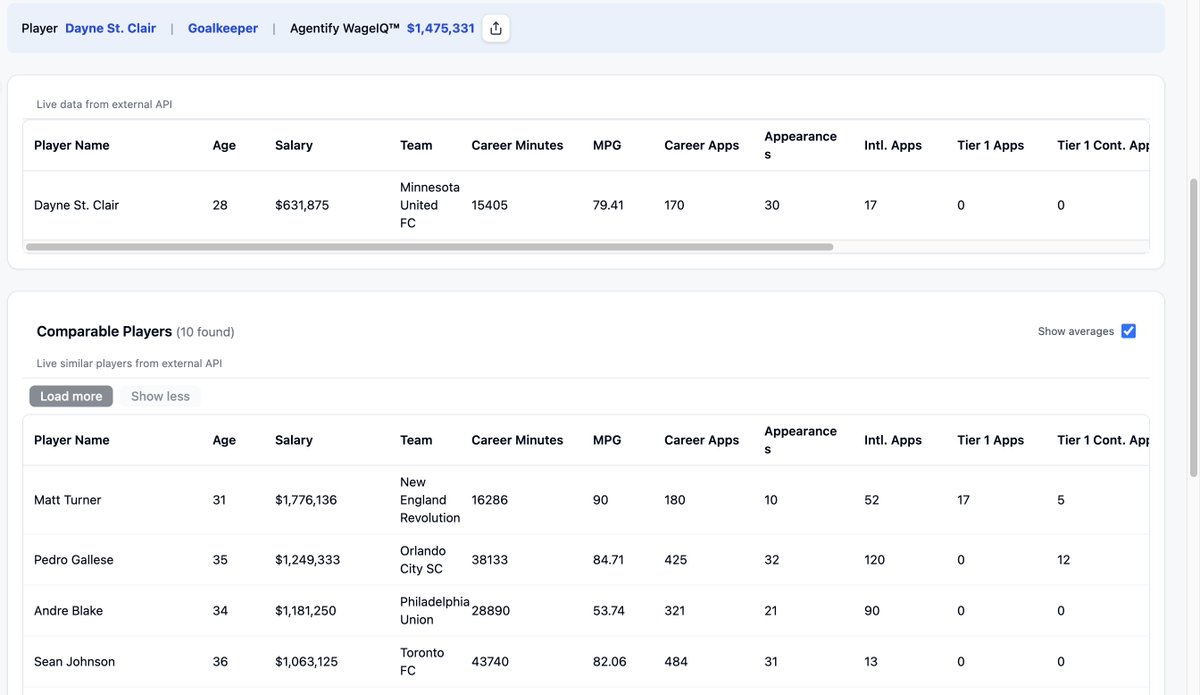Click the Intl. Apps column header
The image size is (1200, 695).
pyautogui.click(x=893, y=439)
